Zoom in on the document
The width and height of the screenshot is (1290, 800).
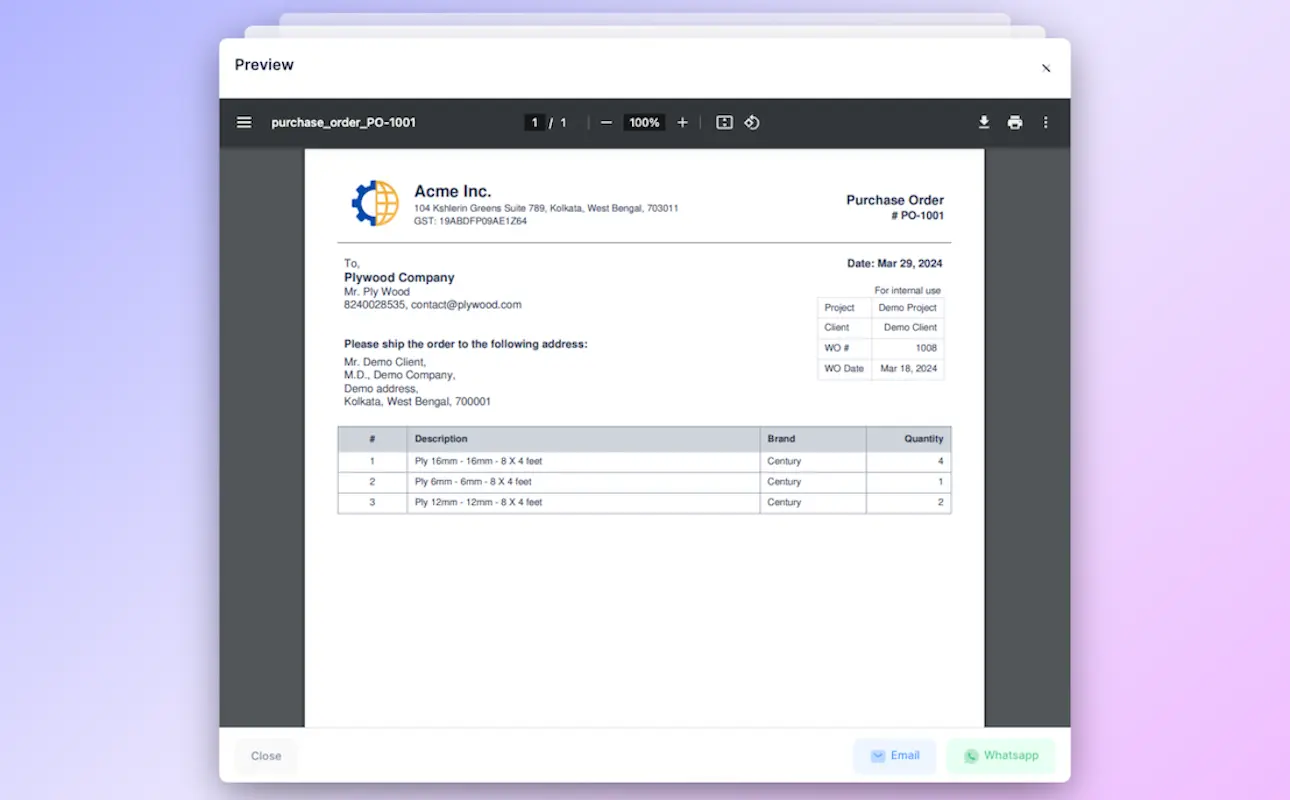tap(682, 122)
